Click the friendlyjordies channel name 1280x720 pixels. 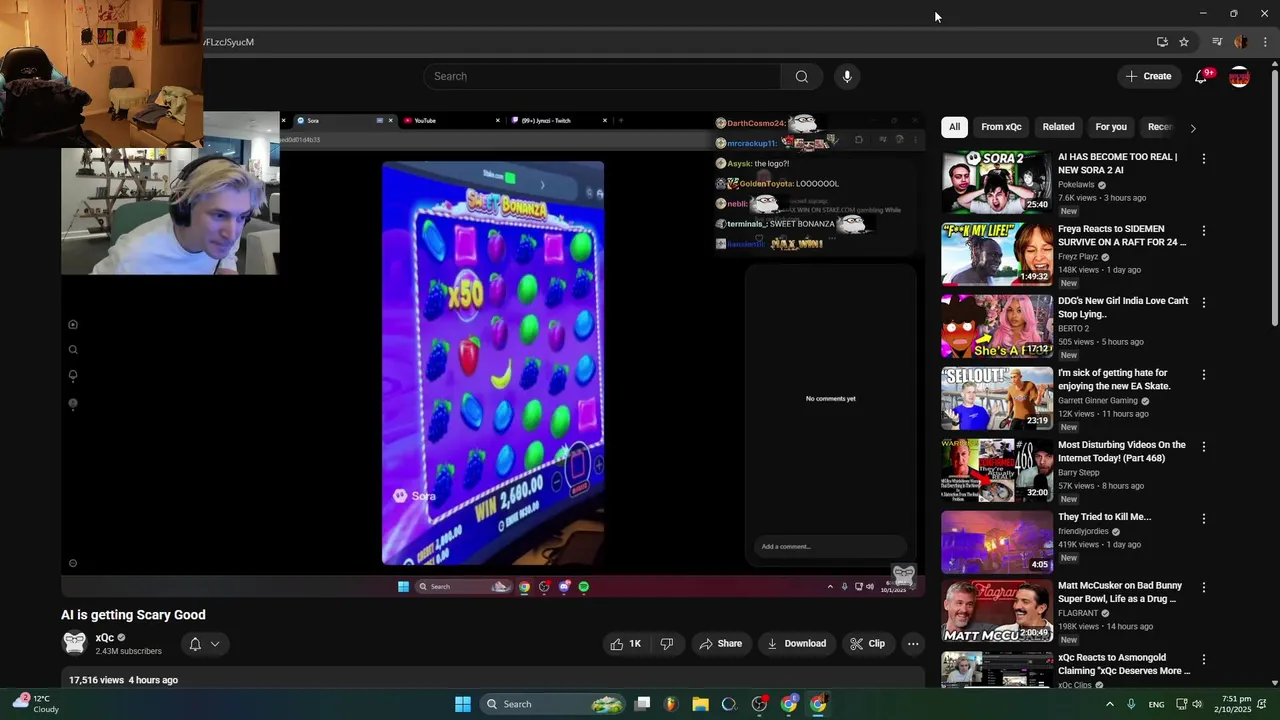click(x=1083, y=531)
